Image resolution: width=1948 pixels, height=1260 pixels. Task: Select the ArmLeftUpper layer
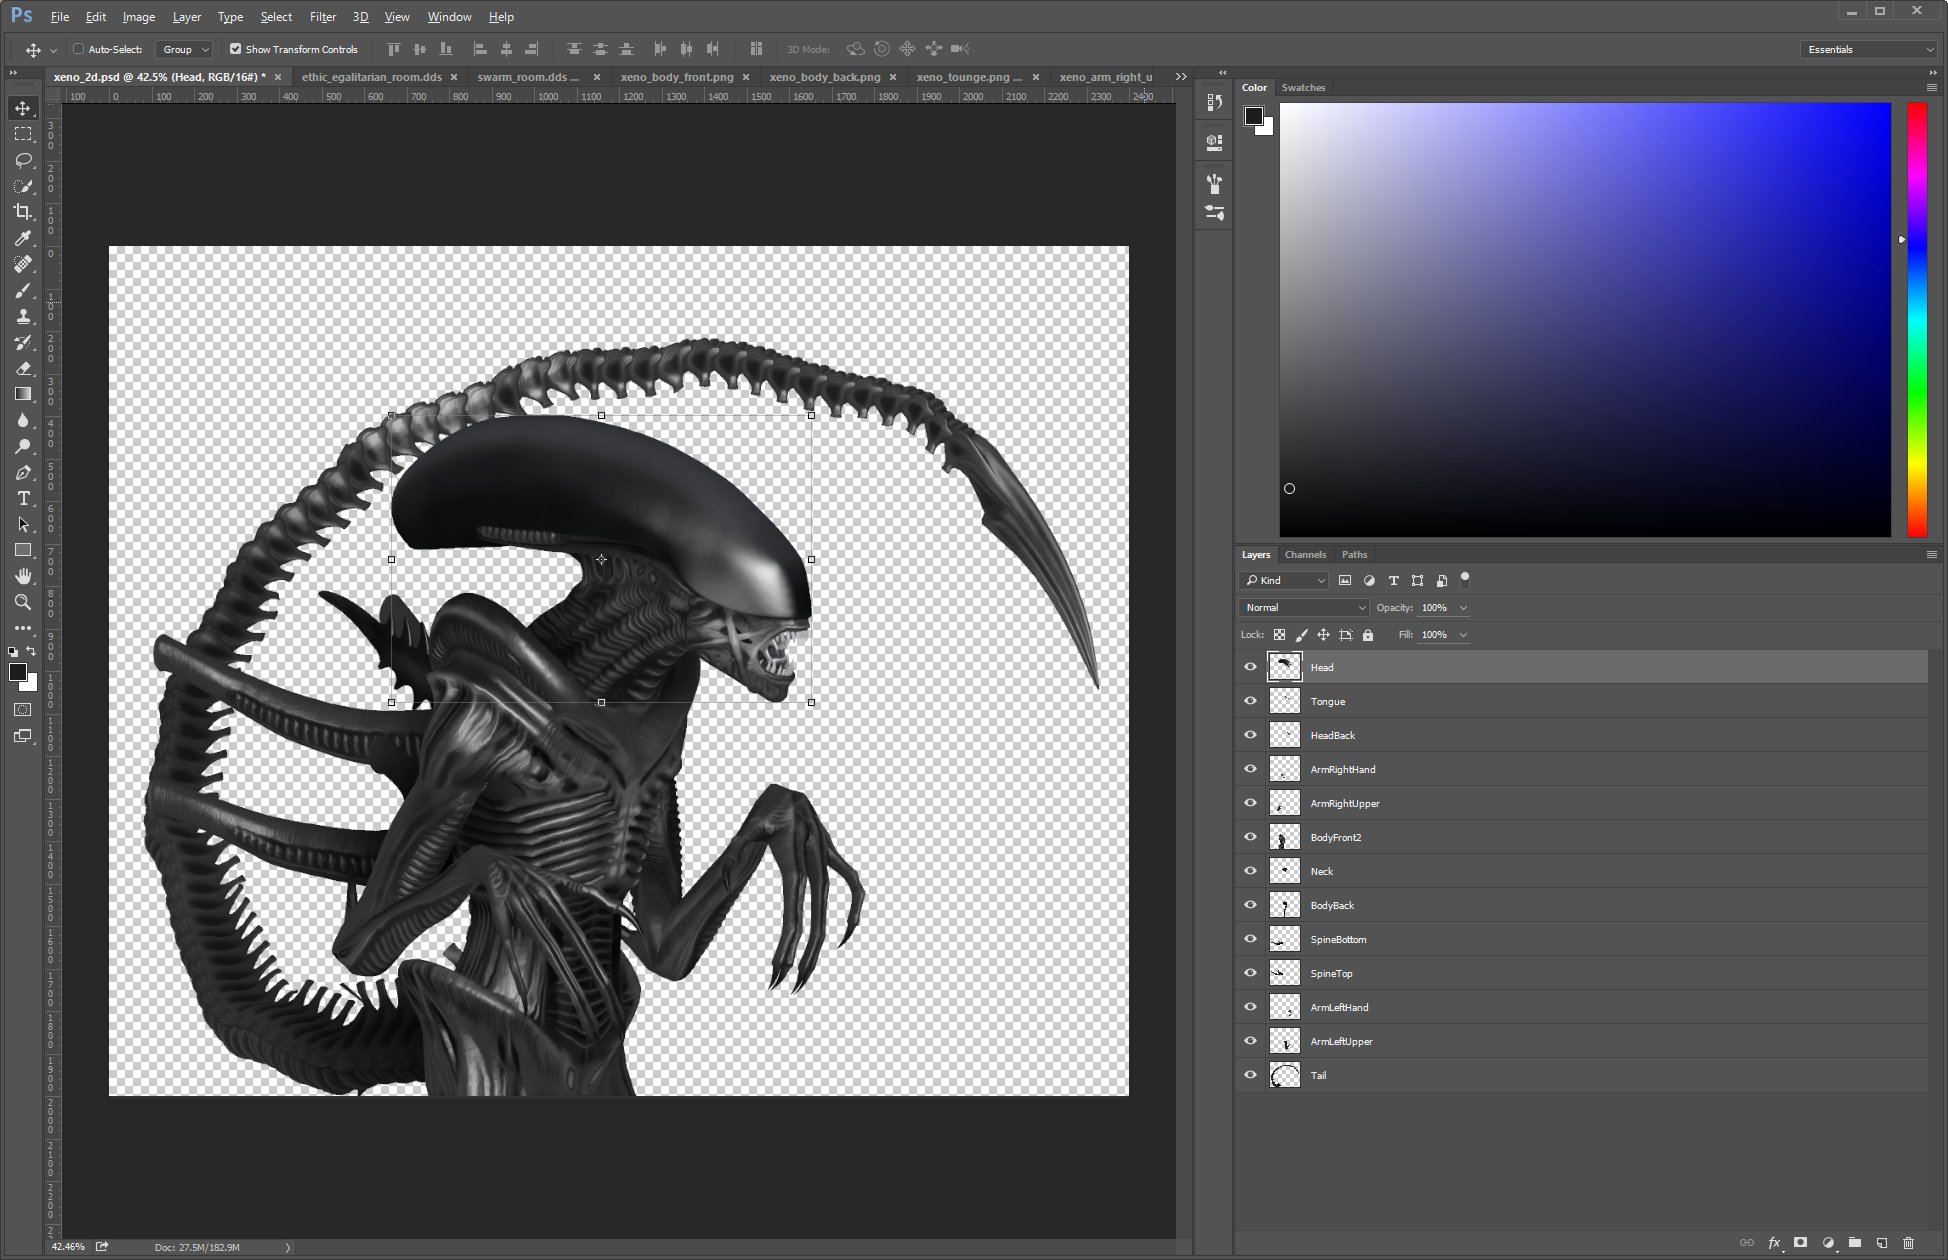(1581, 1041)
